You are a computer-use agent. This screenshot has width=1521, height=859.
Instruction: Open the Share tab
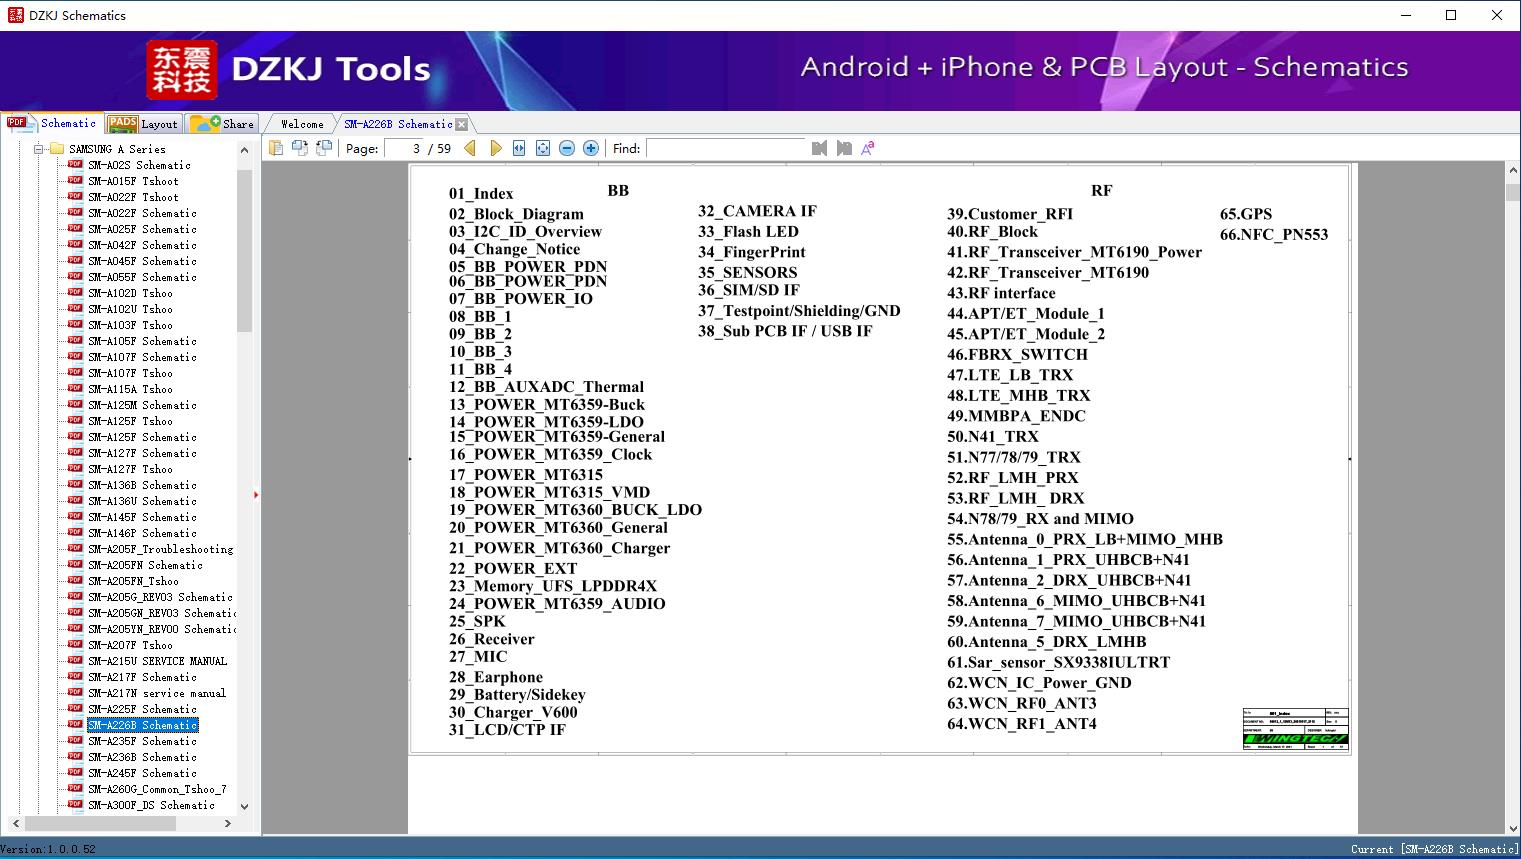[x=222, y=124]
